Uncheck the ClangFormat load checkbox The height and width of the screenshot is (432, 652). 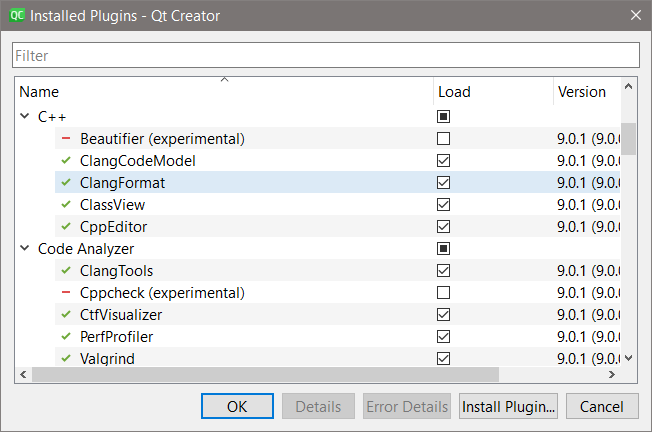pyautogui.click(x=443, y=183)
